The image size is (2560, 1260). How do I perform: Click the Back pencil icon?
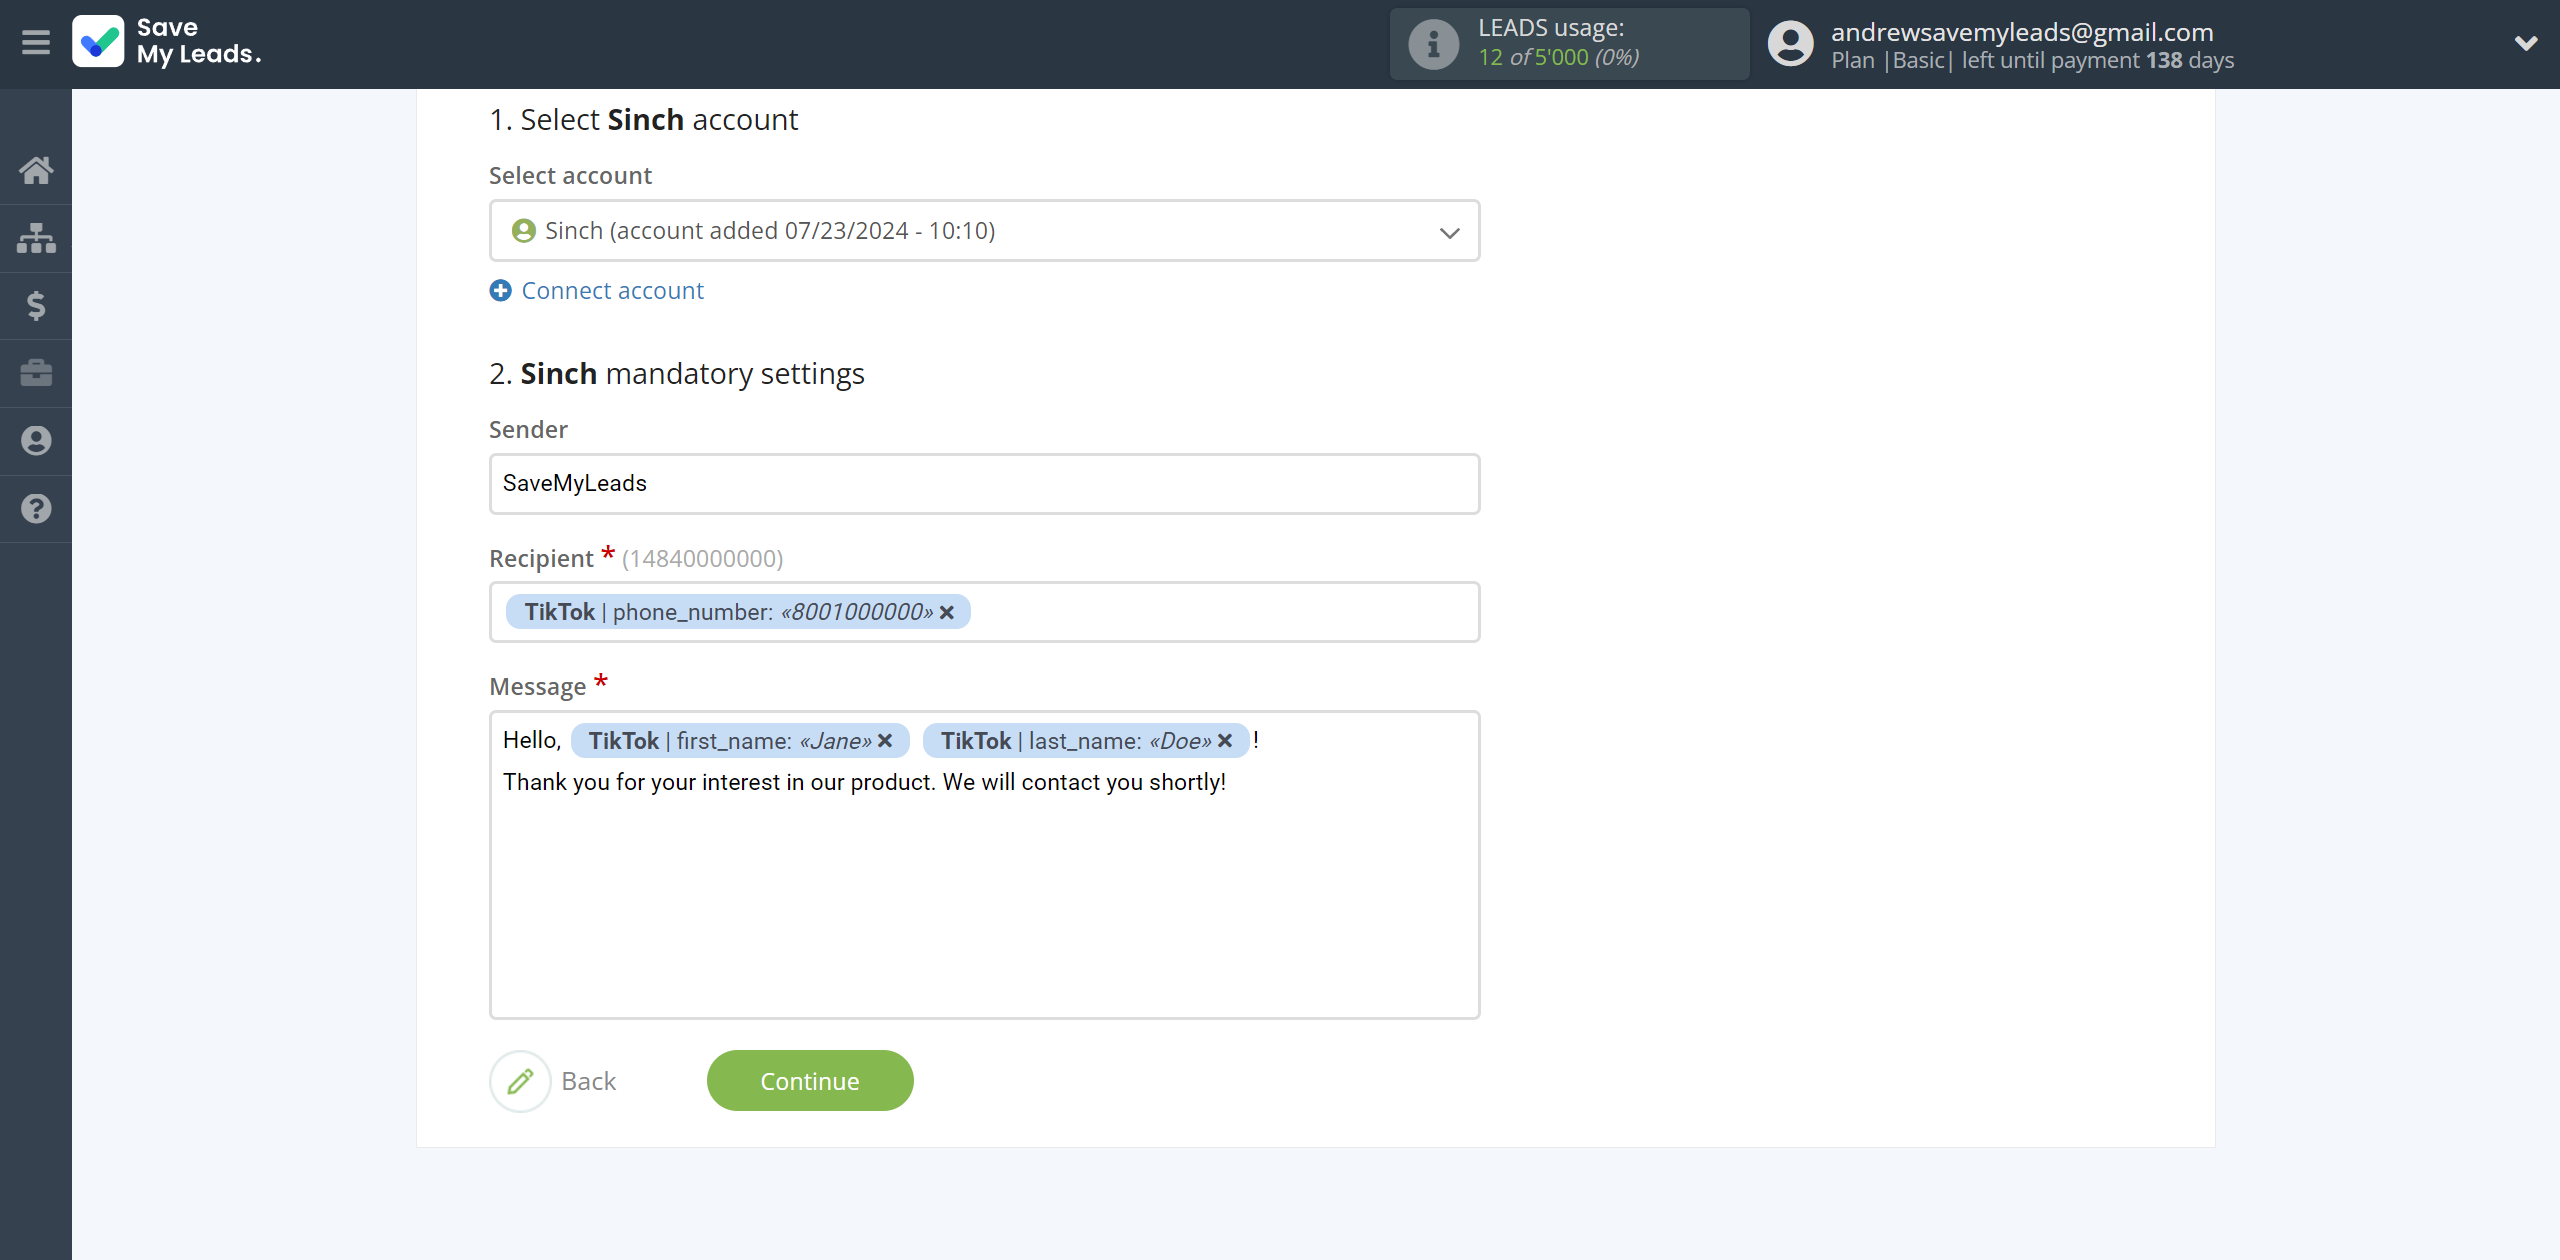[x=520, y=1081]
